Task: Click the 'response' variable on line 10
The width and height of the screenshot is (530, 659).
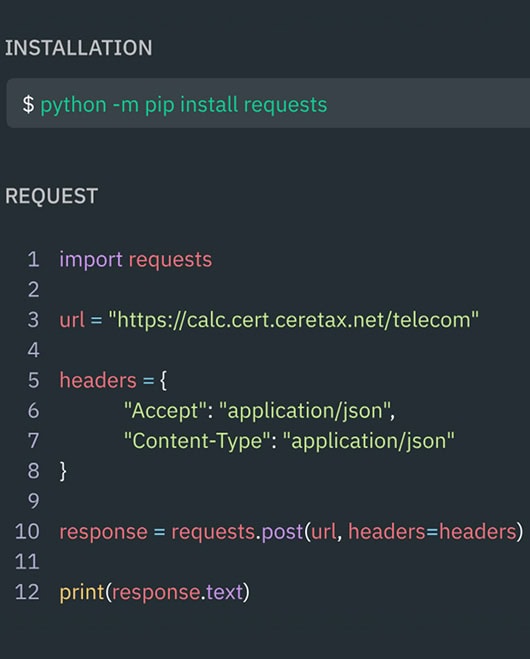Action: 103,532
